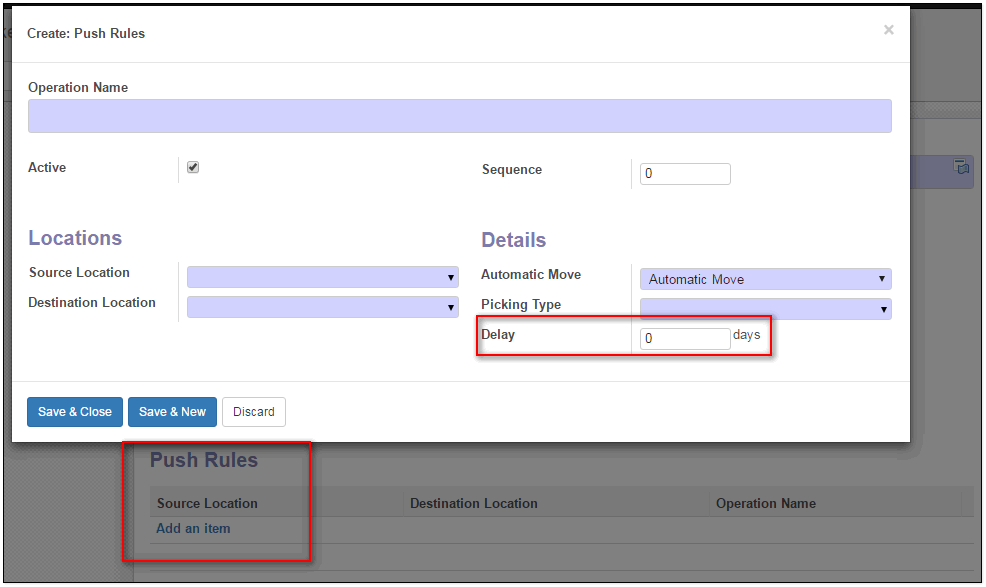This screenshot has width=986, height=587.
Task: Click the Locations section heading
Action: coord(75,238)
